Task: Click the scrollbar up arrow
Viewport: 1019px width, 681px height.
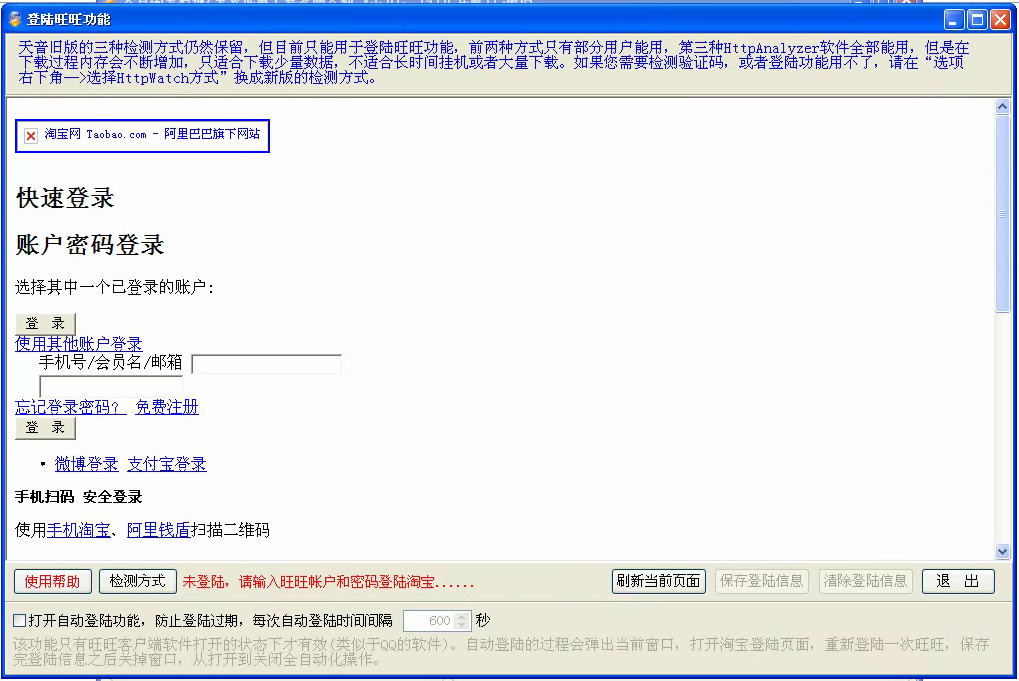Action: point(1003,107)
